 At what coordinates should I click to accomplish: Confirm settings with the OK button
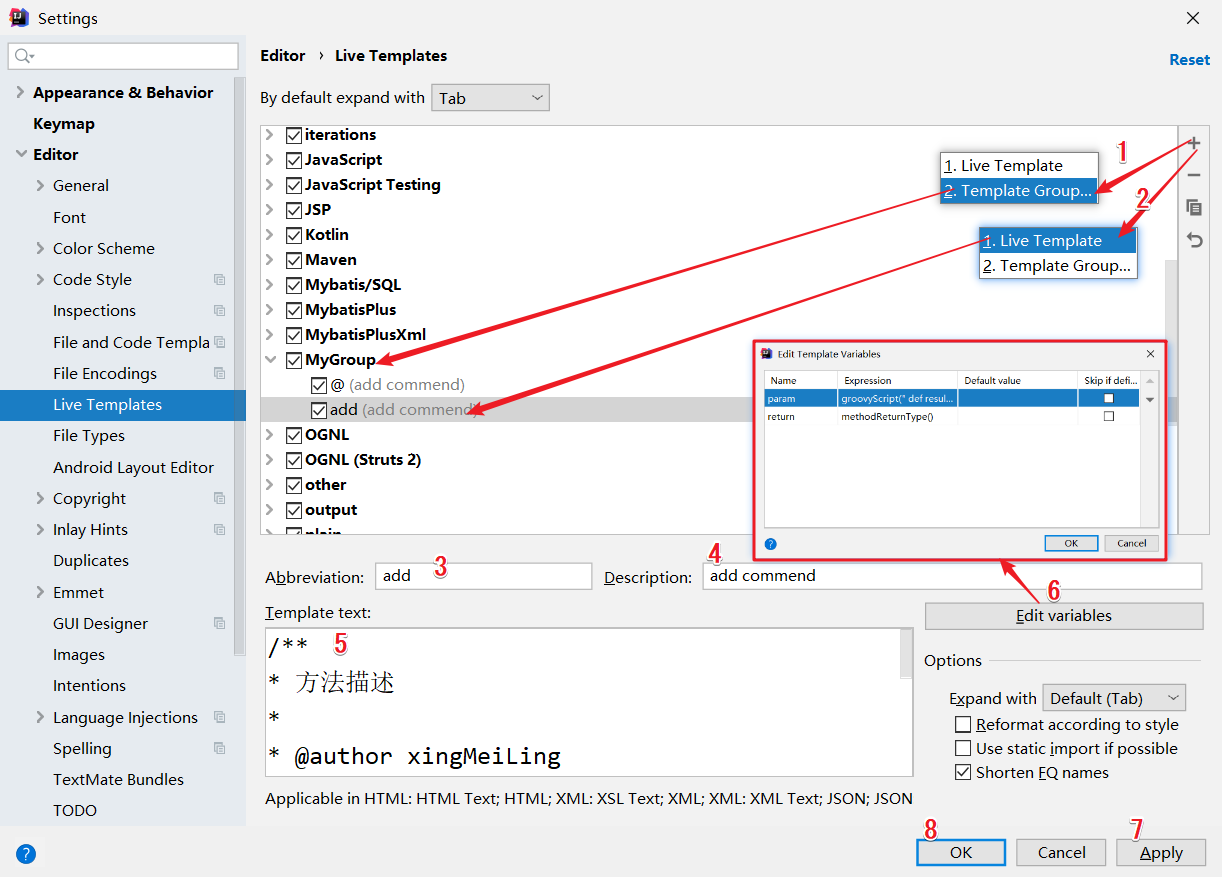[x=961, y=852]
